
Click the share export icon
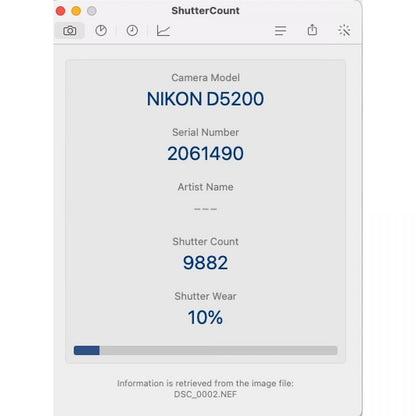point(312,30)
